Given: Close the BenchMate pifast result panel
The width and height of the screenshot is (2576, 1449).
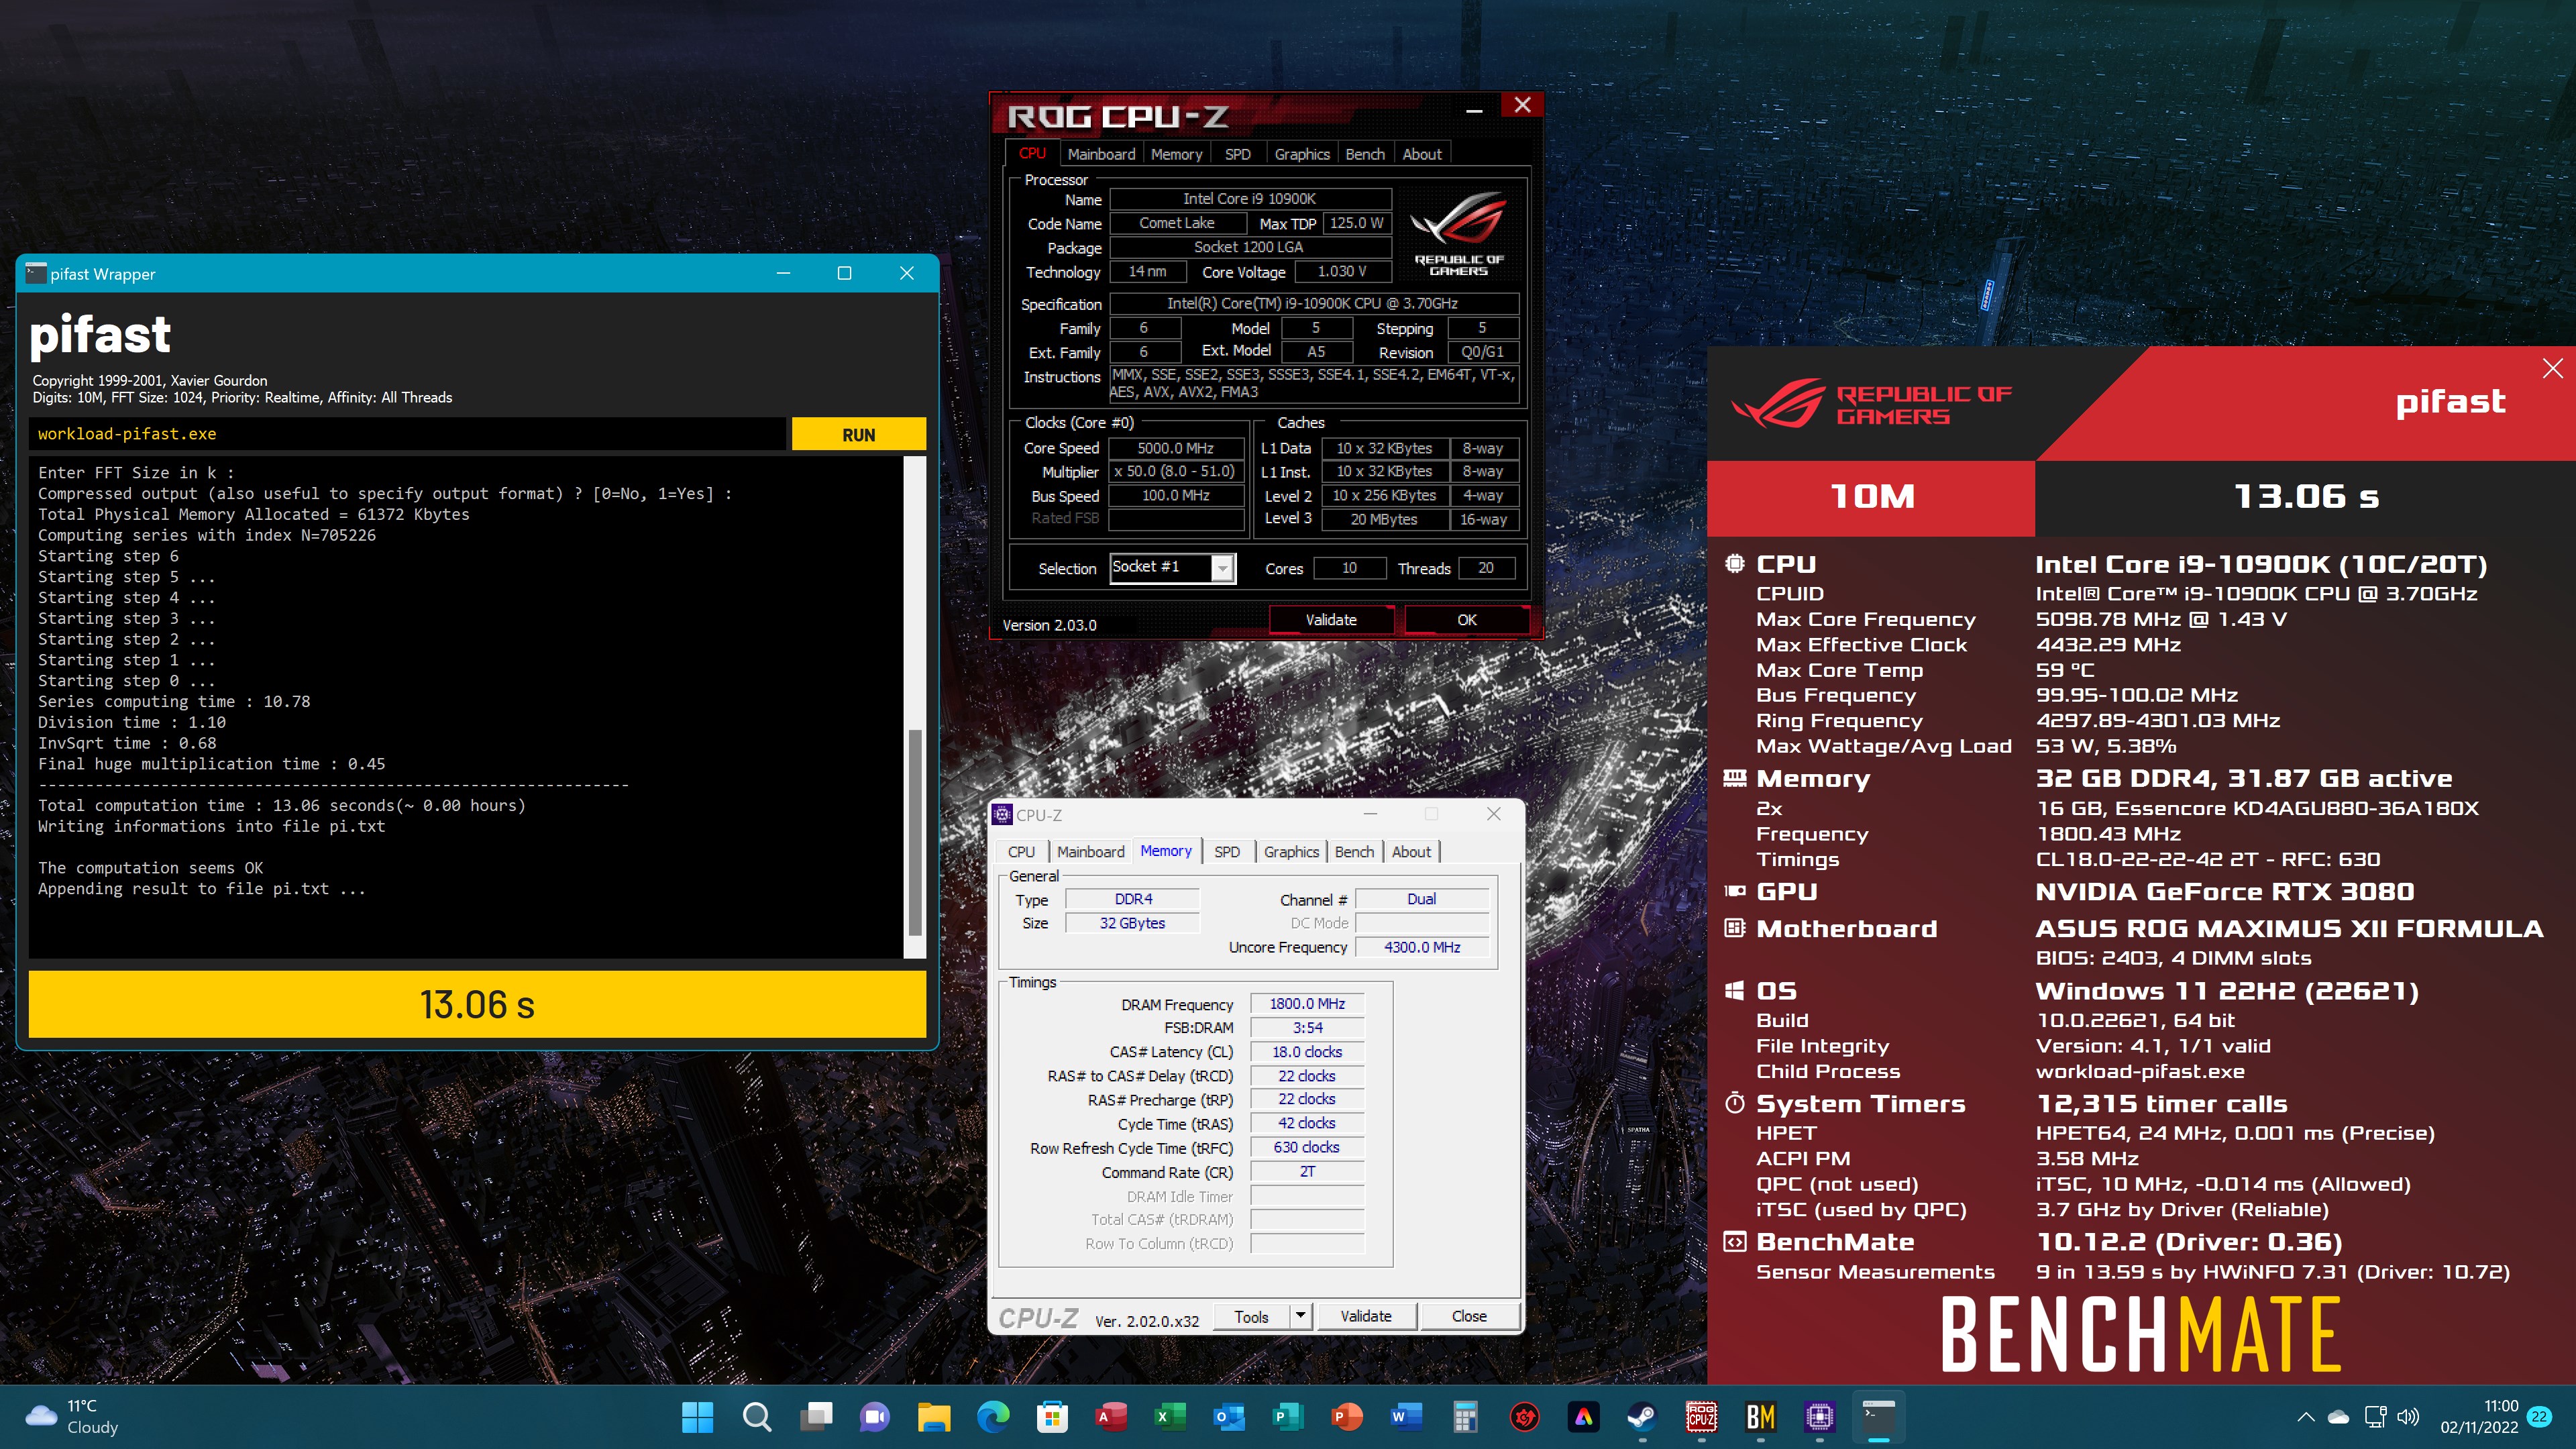Looking at the screenshot, I should click(2552, 368).
